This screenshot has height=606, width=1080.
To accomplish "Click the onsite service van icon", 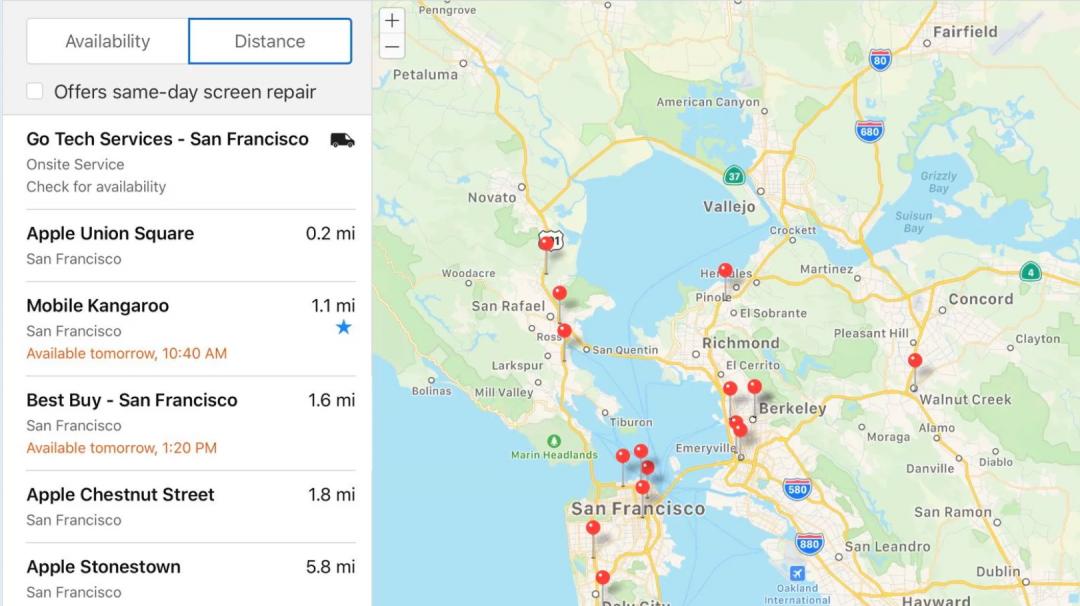I will [x=342, y=140].
